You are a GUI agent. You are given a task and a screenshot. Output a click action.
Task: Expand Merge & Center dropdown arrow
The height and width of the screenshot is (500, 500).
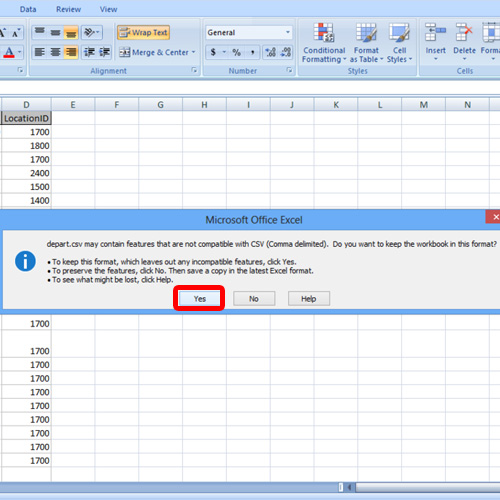click(x=193, y=52)
